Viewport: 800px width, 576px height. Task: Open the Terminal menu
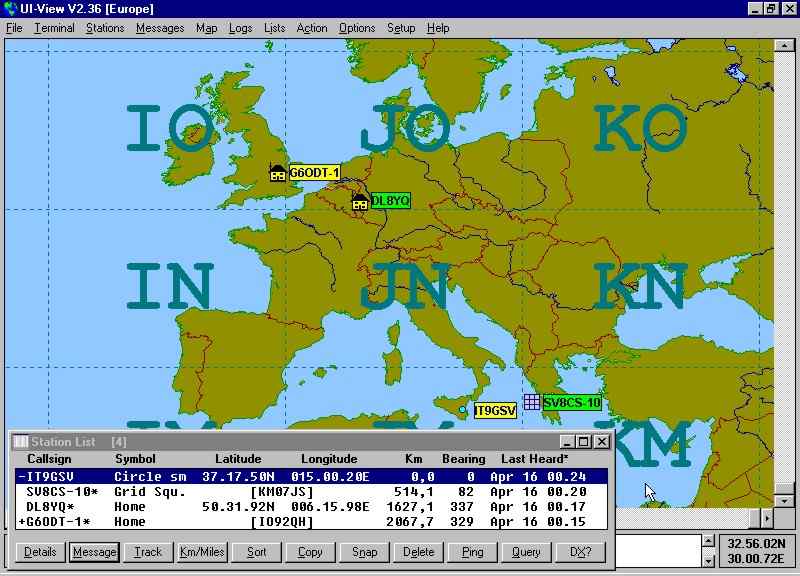pyautogui.click(x=54, y=28)
